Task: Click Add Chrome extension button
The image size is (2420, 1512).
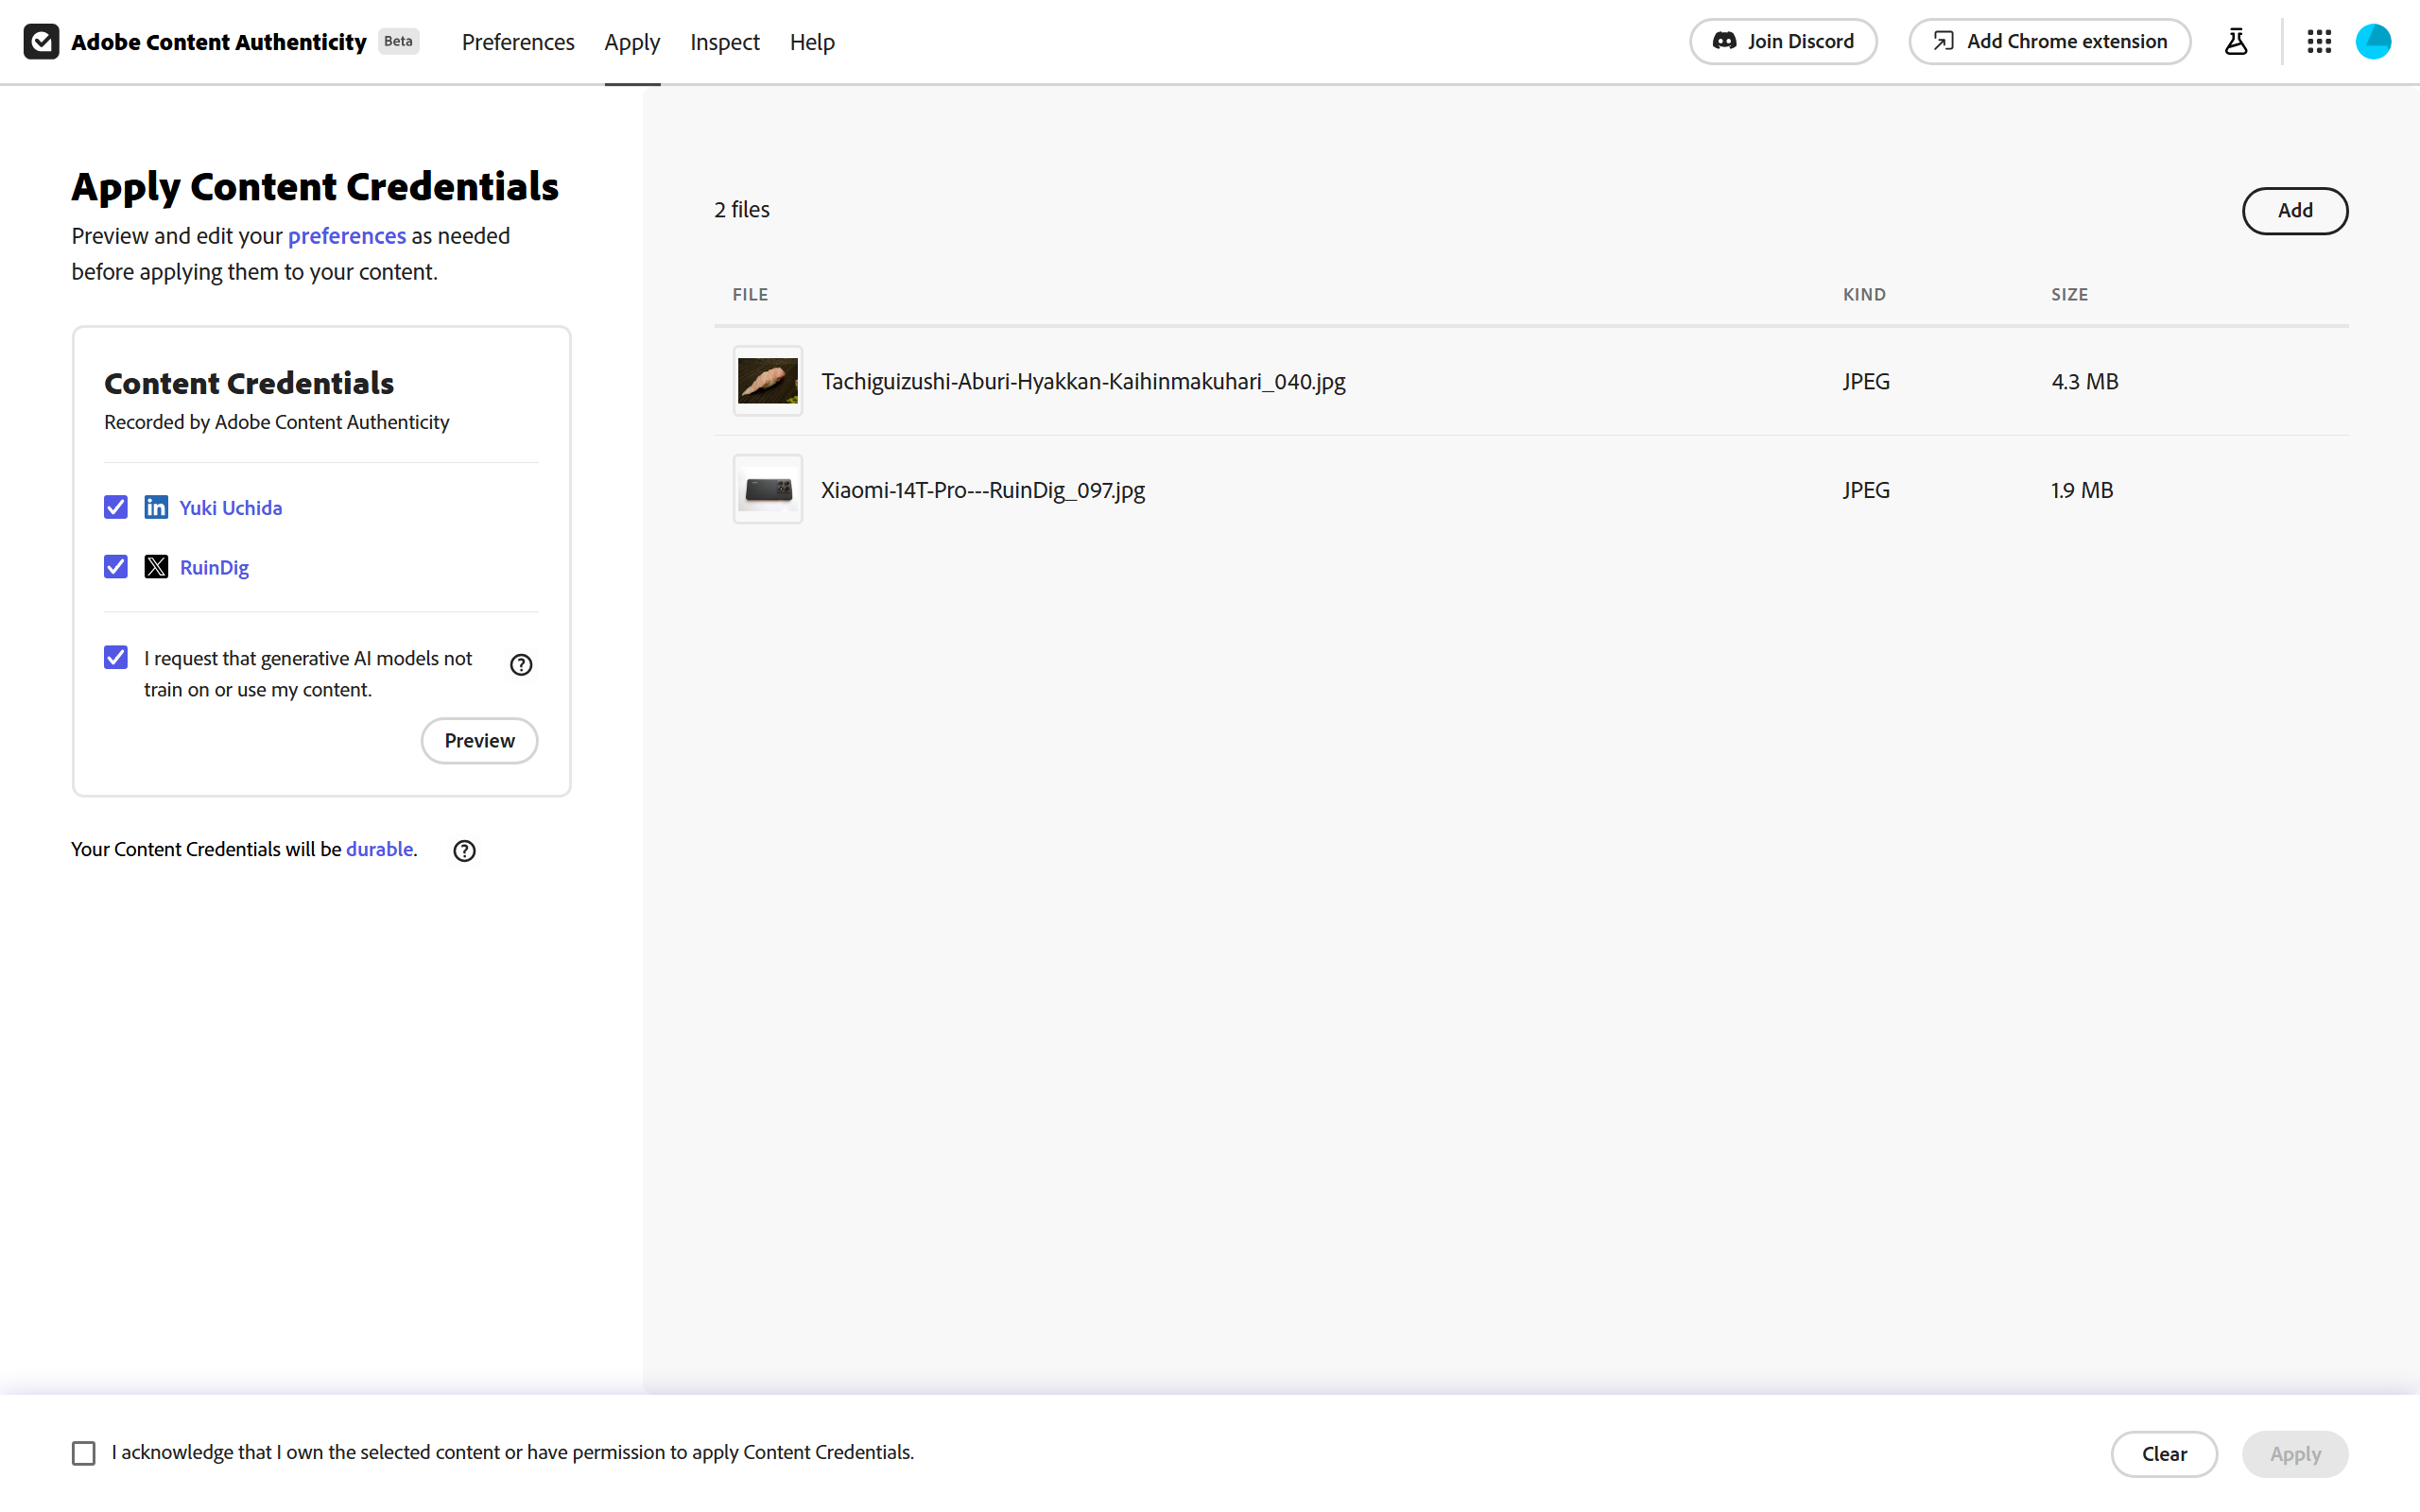Action: (x=2050, y=41)
